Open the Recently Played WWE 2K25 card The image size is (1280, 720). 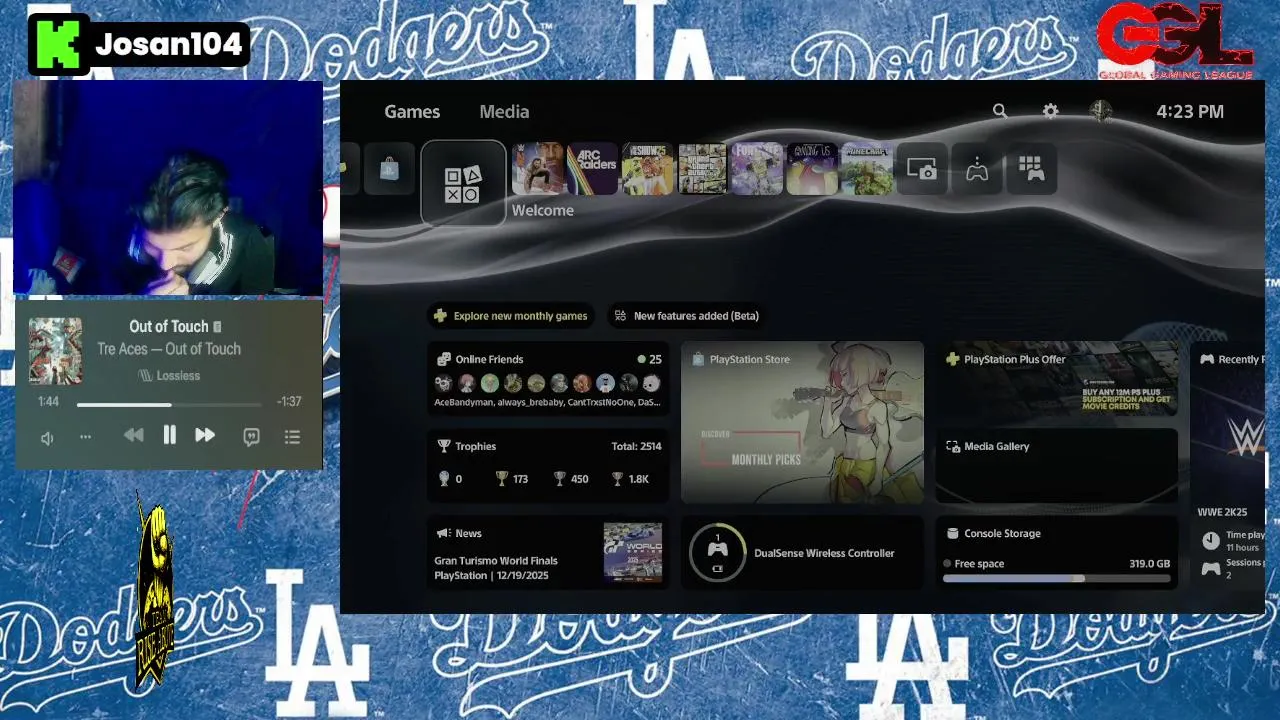[1228, 465]
